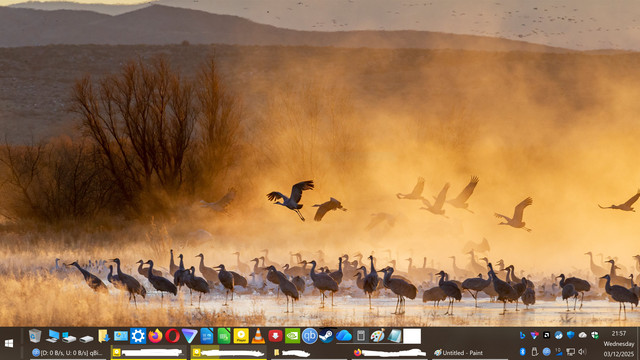Open LibreOffice Writer shortcut

[x=207, y=336]
